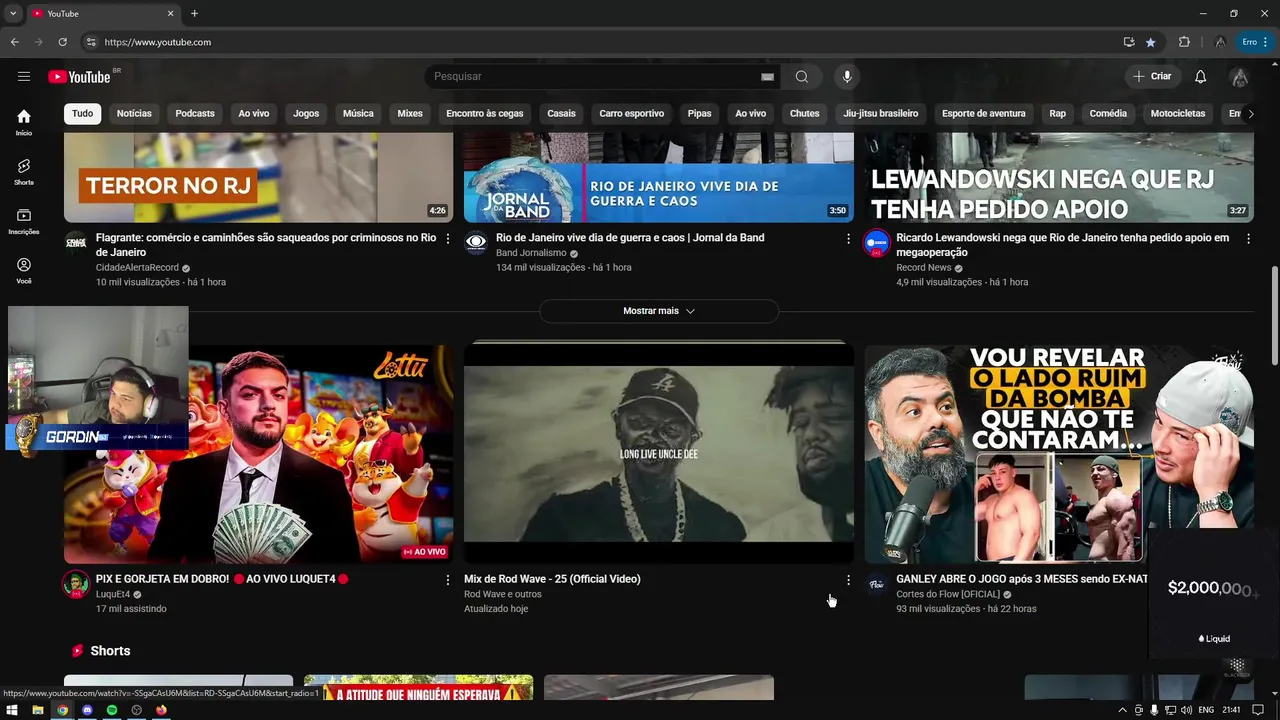Select the Música filter chip
Image resolution: width=1280 pixels, height=720 pixels.
(358, 113)
